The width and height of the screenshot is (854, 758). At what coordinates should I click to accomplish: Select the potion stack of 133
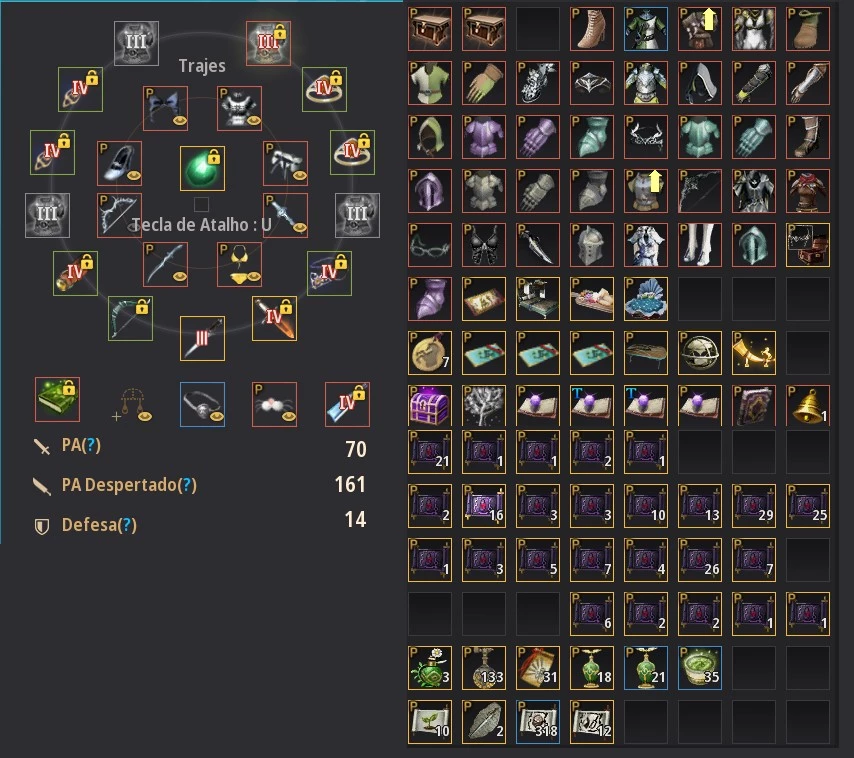click(484, 668)
